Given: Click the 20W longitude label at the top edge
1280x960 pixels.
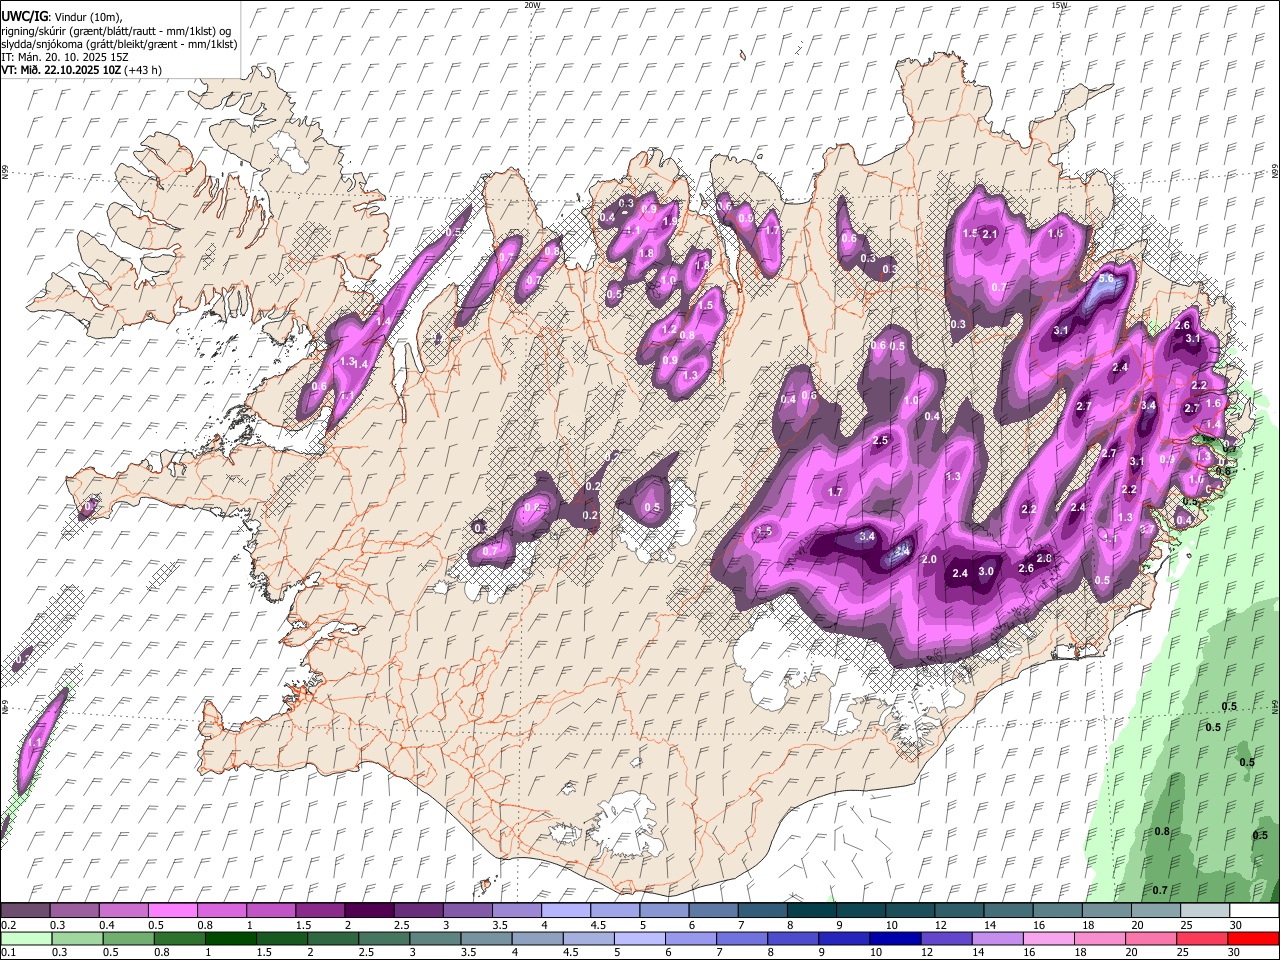Looking at the screenshot, I should [x=532, y=5].
